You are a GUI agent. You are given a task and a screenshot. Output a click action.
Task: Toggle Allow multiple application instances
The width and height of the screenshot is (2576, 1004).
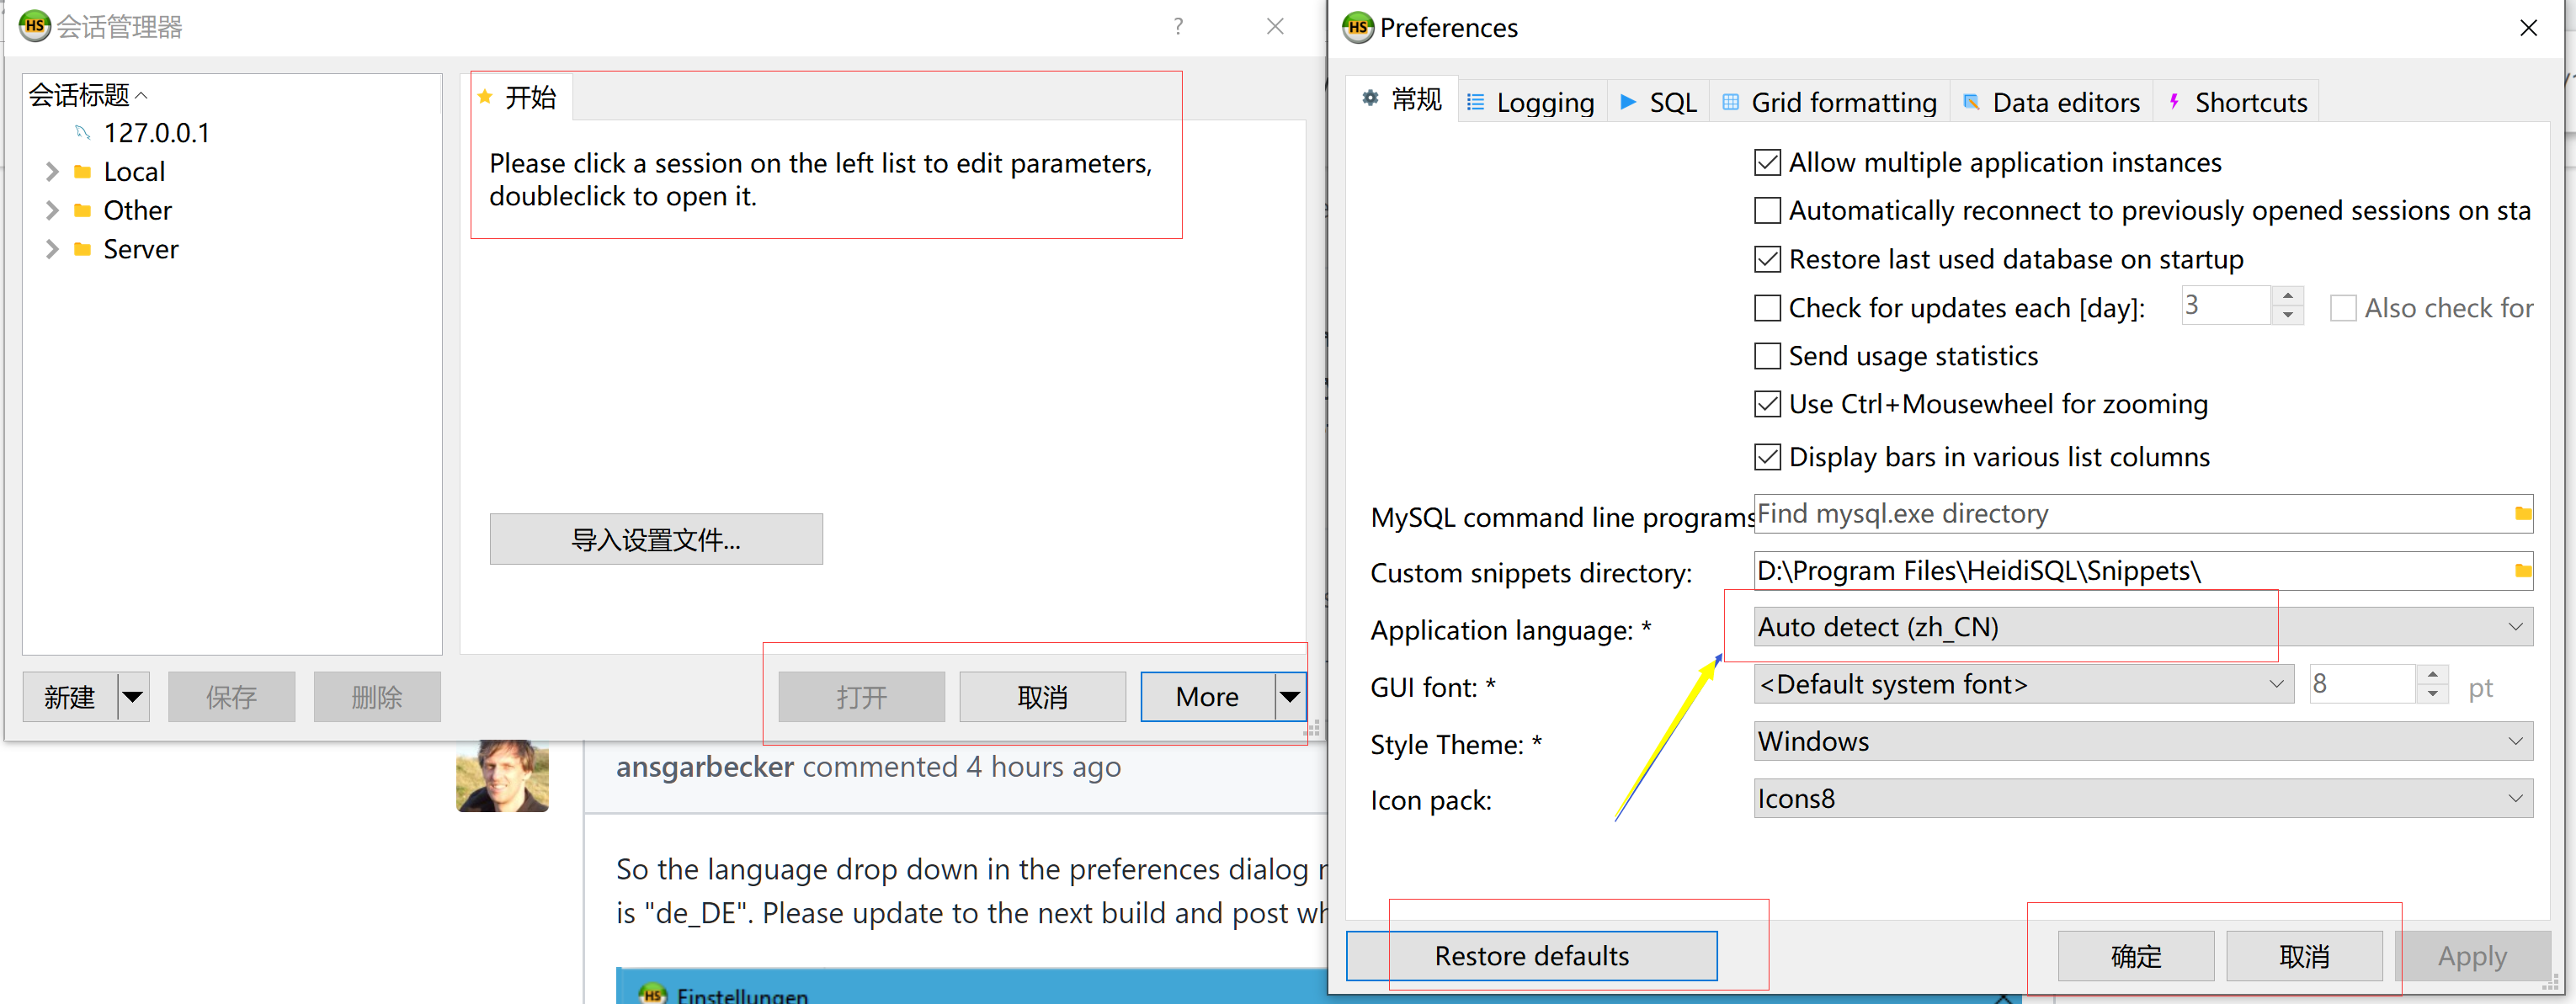point(1767,163)
